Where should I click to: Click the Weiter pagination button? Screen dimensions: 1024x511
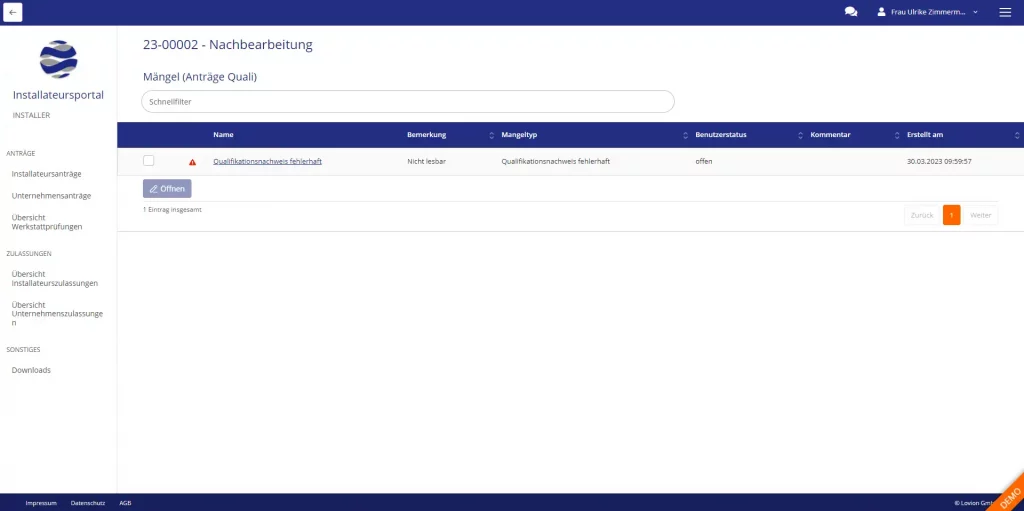[981, 215]
